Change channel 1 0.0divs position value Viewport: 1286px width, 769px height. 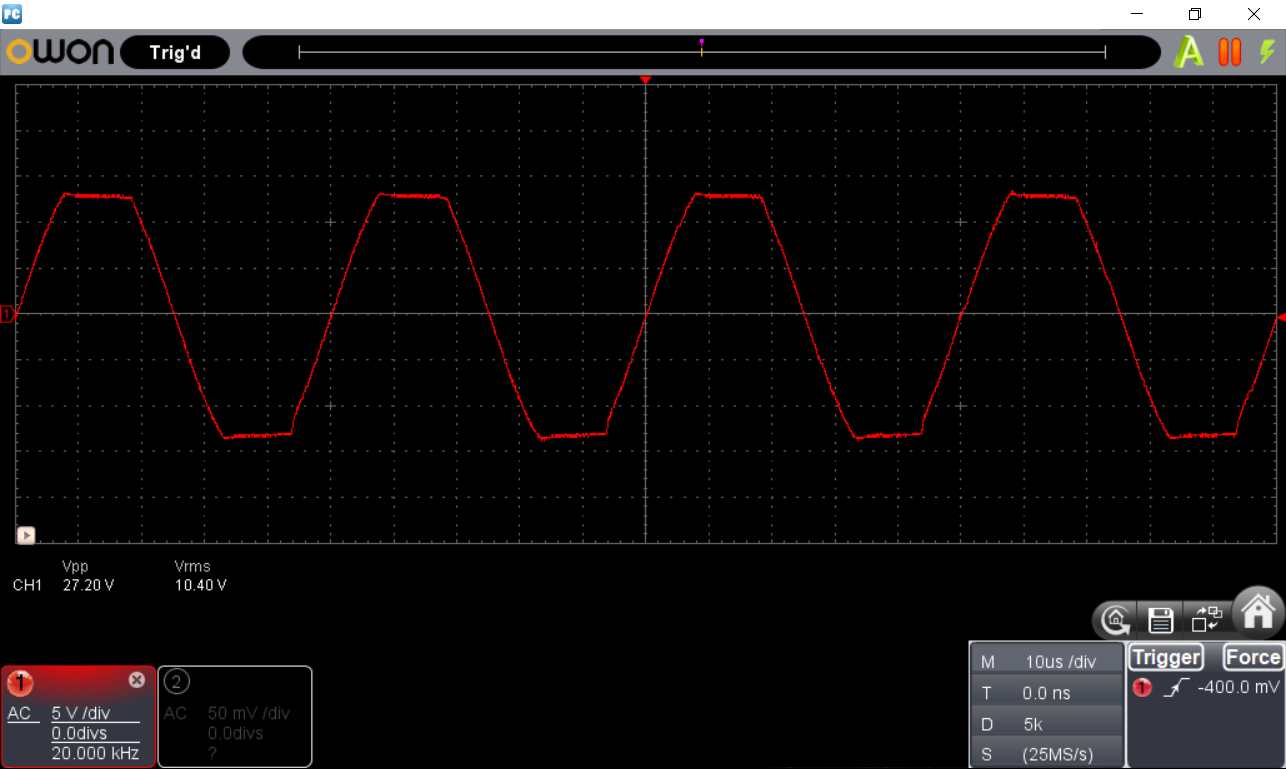click(x=79, y=733)
